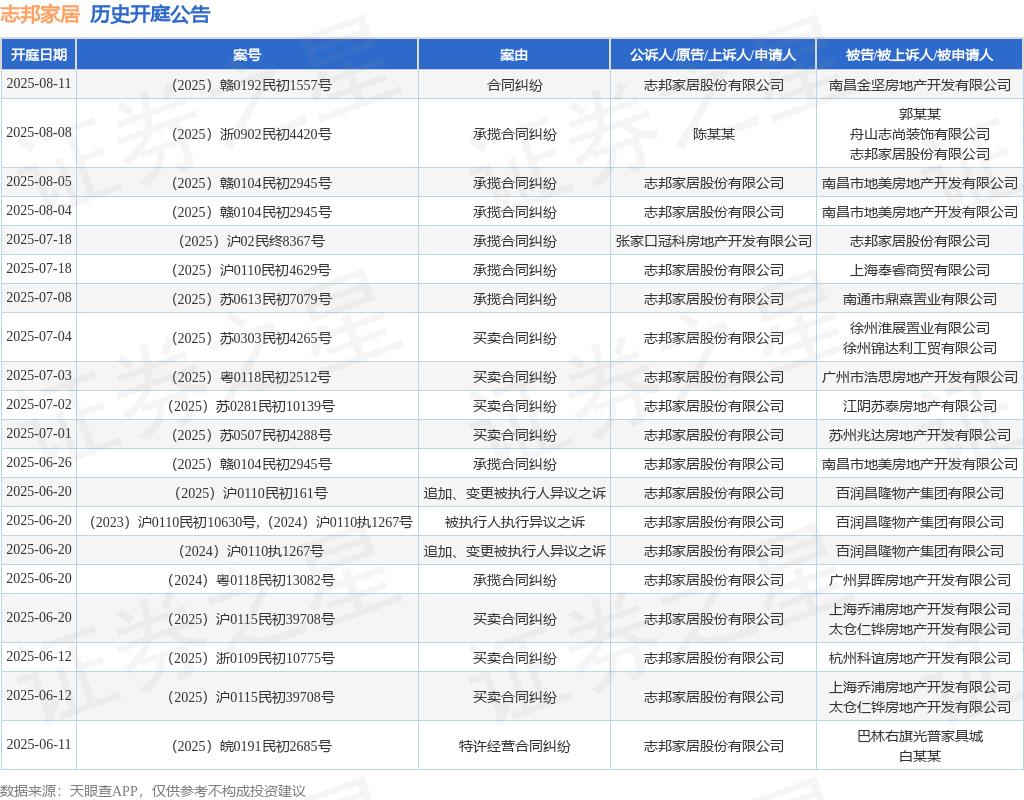Click 舟山志尚装饰有限公司 in the defendant column
The image size is (1024, 800).
(x=920, y=134)
